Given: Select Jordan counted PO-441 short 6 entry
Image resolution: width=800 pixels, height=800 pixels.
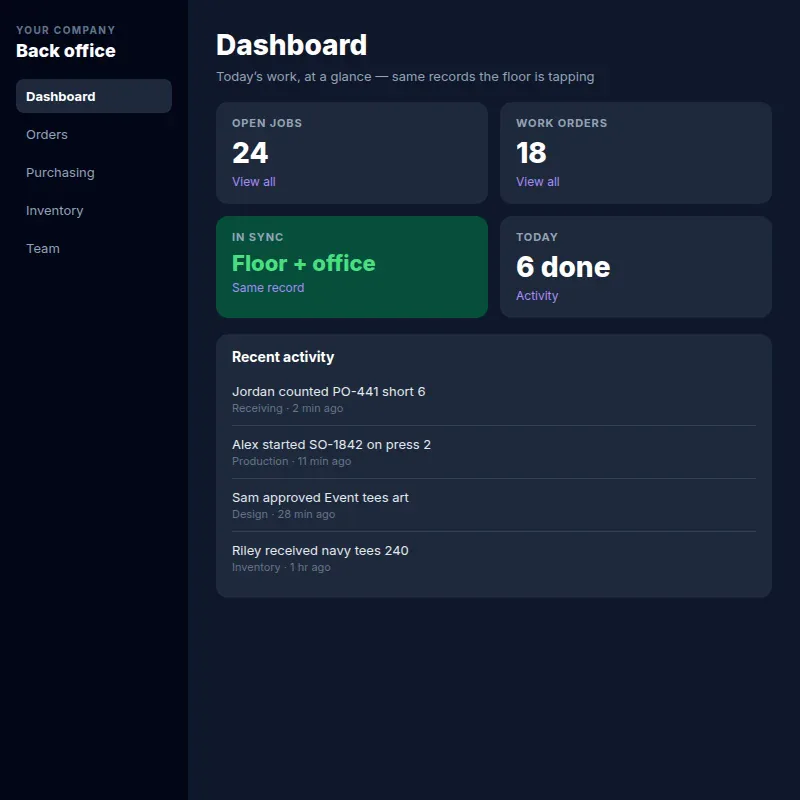Looking at the screenshot, I should pos(494,399).
